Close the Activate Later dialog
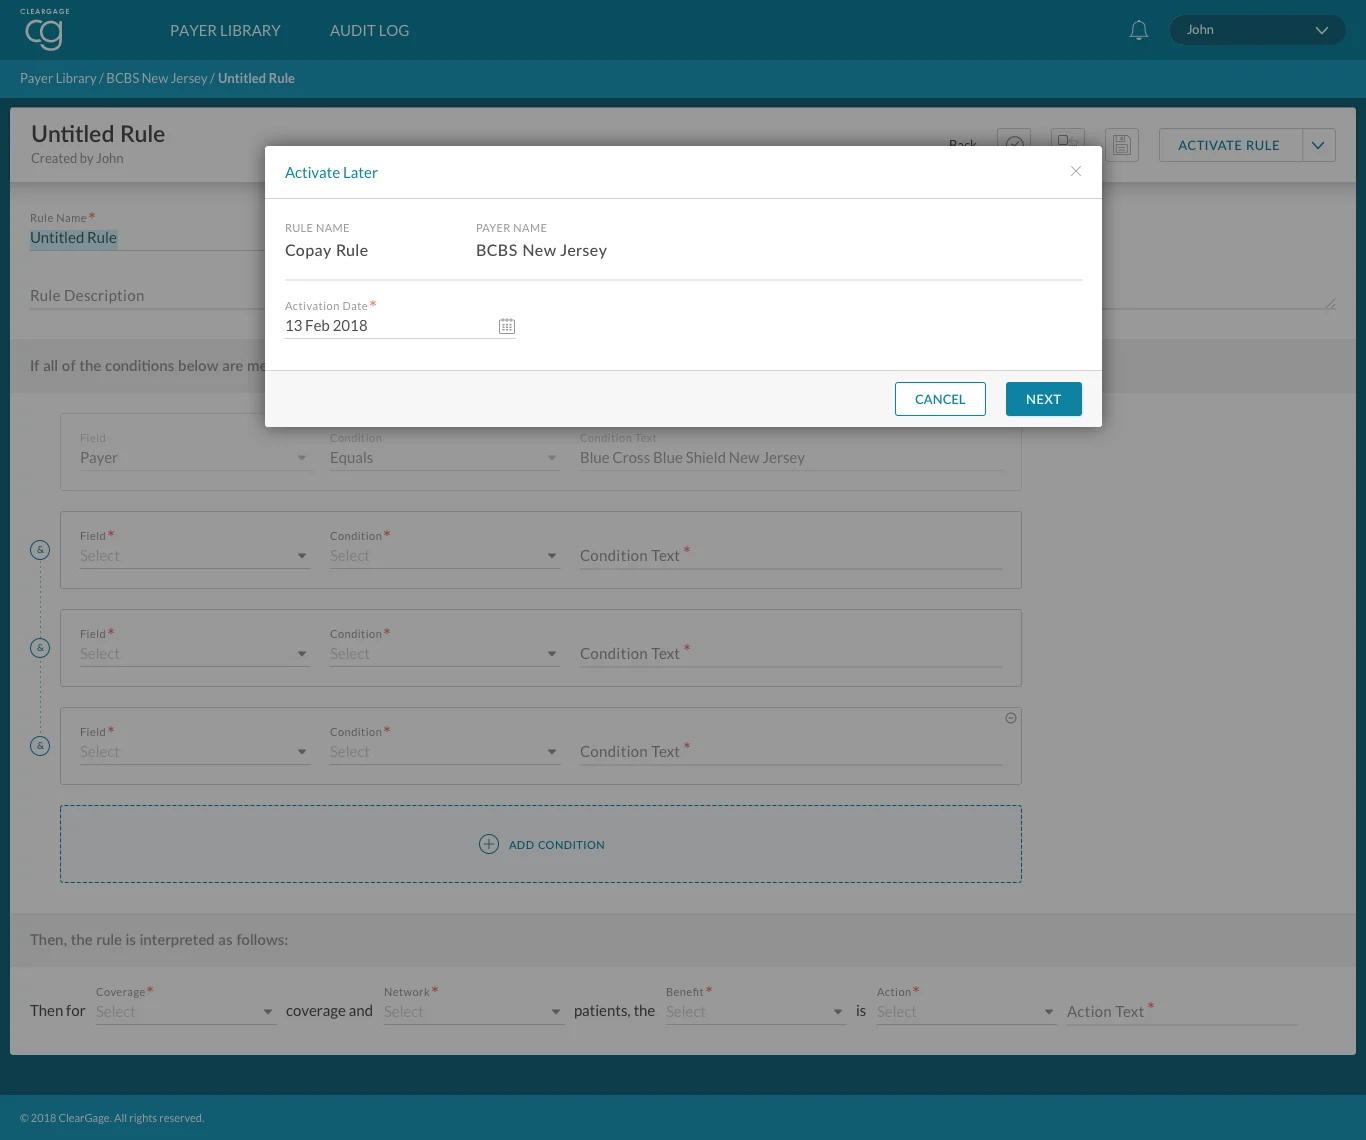 (x=1076, y=171)
